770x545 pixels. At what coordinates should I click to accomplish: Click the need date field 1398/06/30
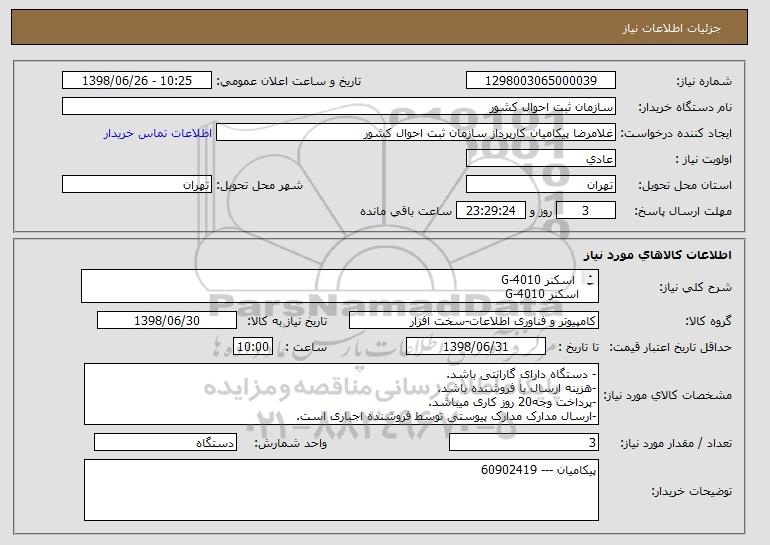coord(167,321)
